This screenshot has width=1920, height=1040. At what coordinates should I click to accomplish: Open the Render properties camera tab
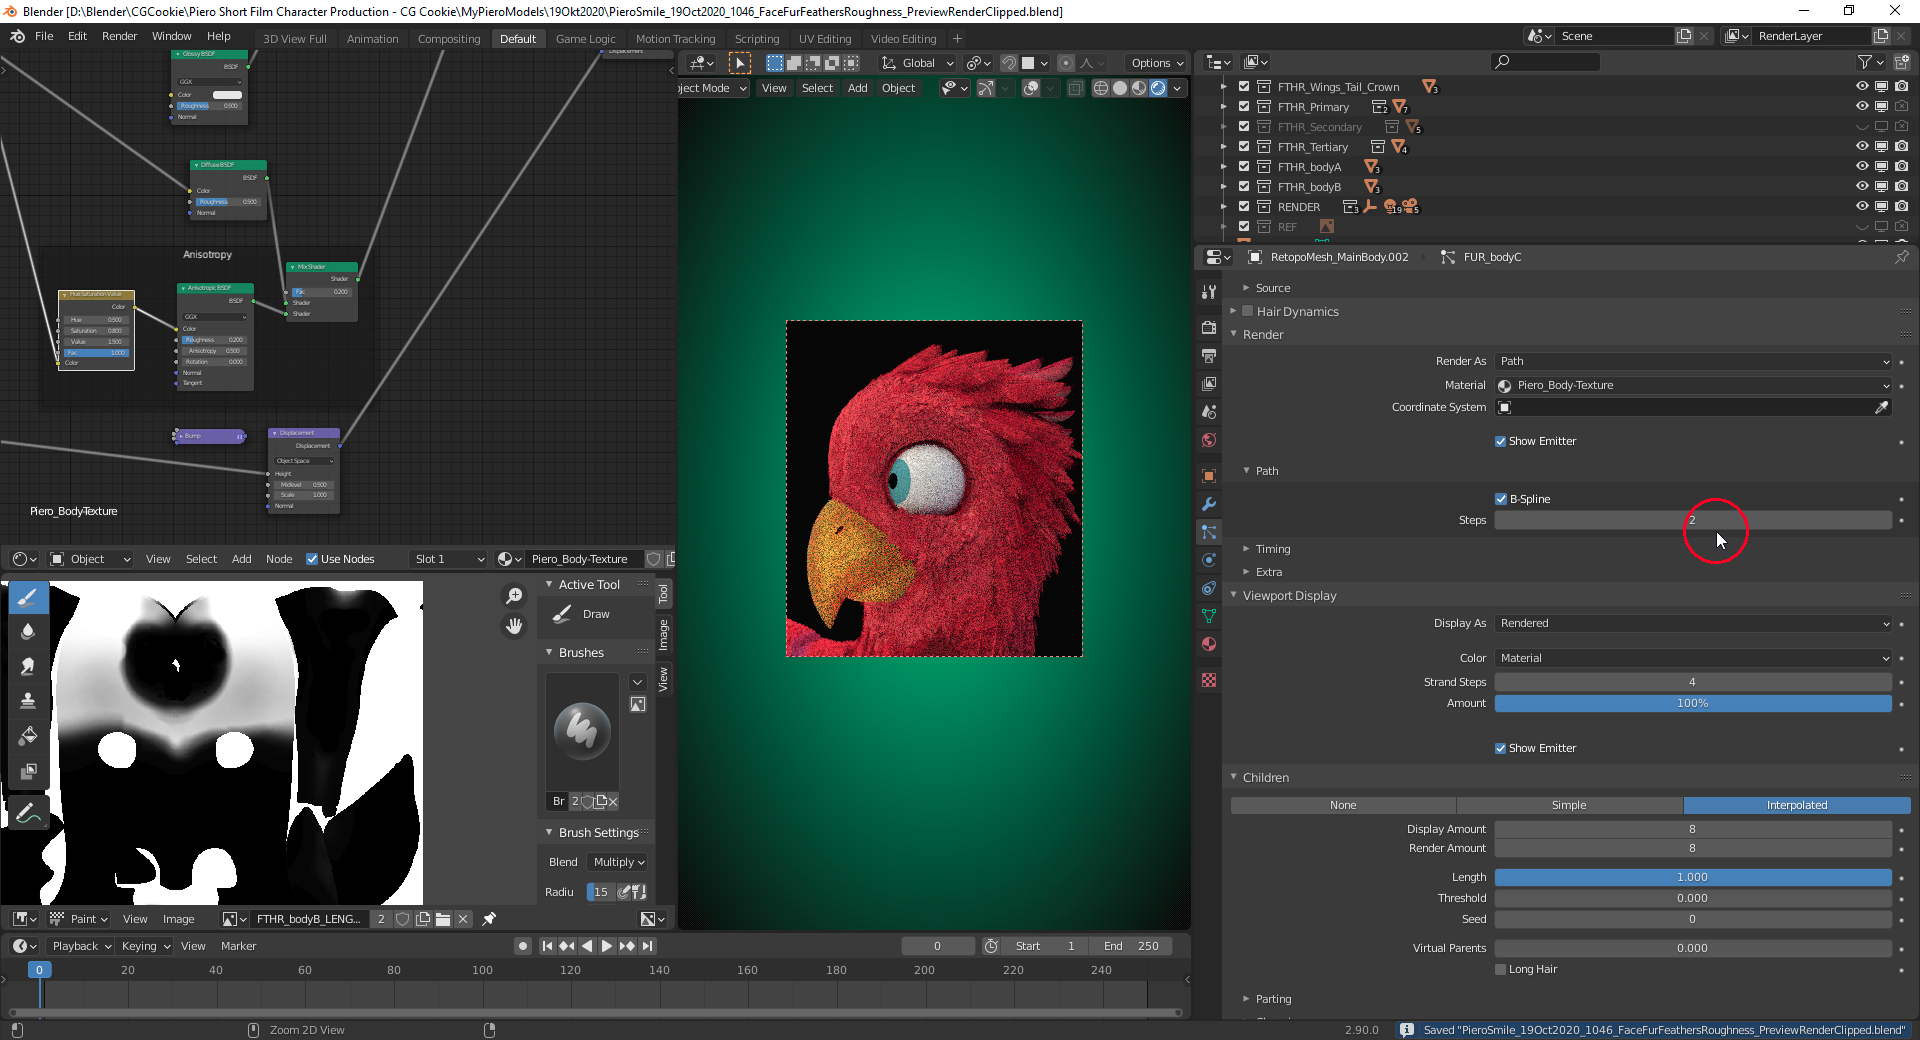click(x=1208, y=327)
